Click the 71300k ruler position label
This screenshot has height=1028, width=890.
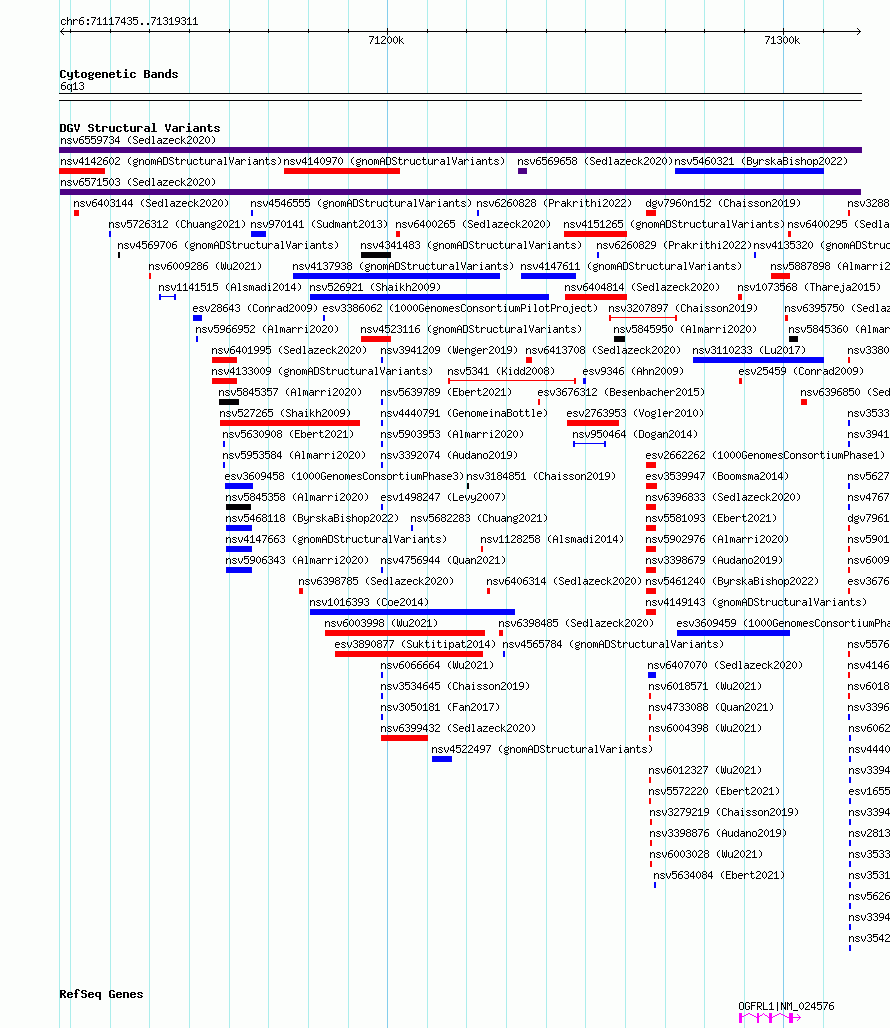click(x=782, y=40)
